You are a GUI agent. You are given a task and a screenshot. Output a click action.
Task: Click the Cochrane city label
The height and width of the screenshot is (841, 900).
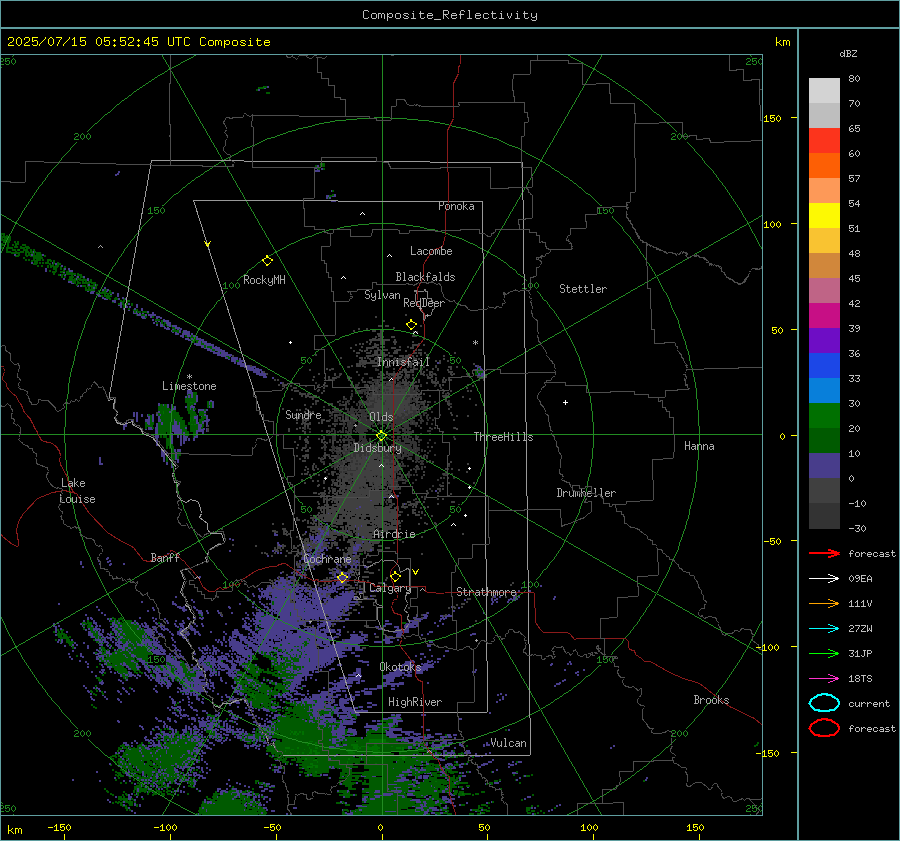point(327,559)
